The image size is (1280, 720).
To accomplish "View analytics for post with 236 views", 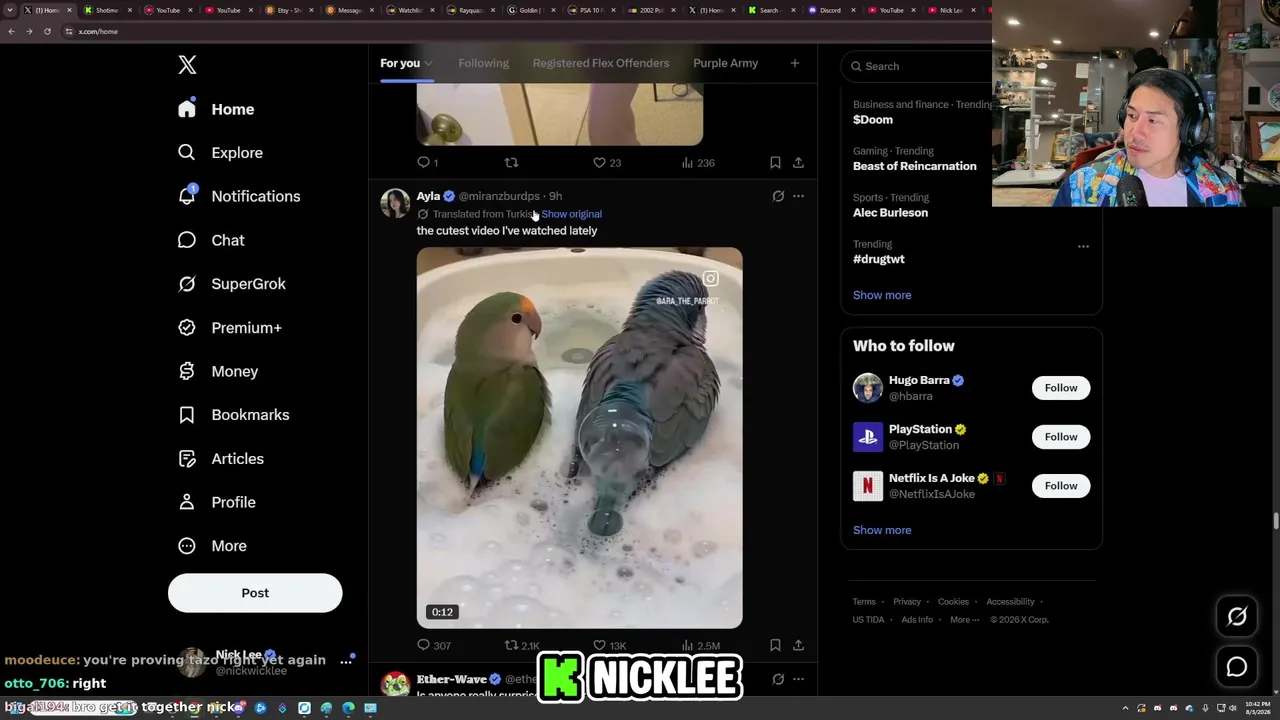I will 698,162.
